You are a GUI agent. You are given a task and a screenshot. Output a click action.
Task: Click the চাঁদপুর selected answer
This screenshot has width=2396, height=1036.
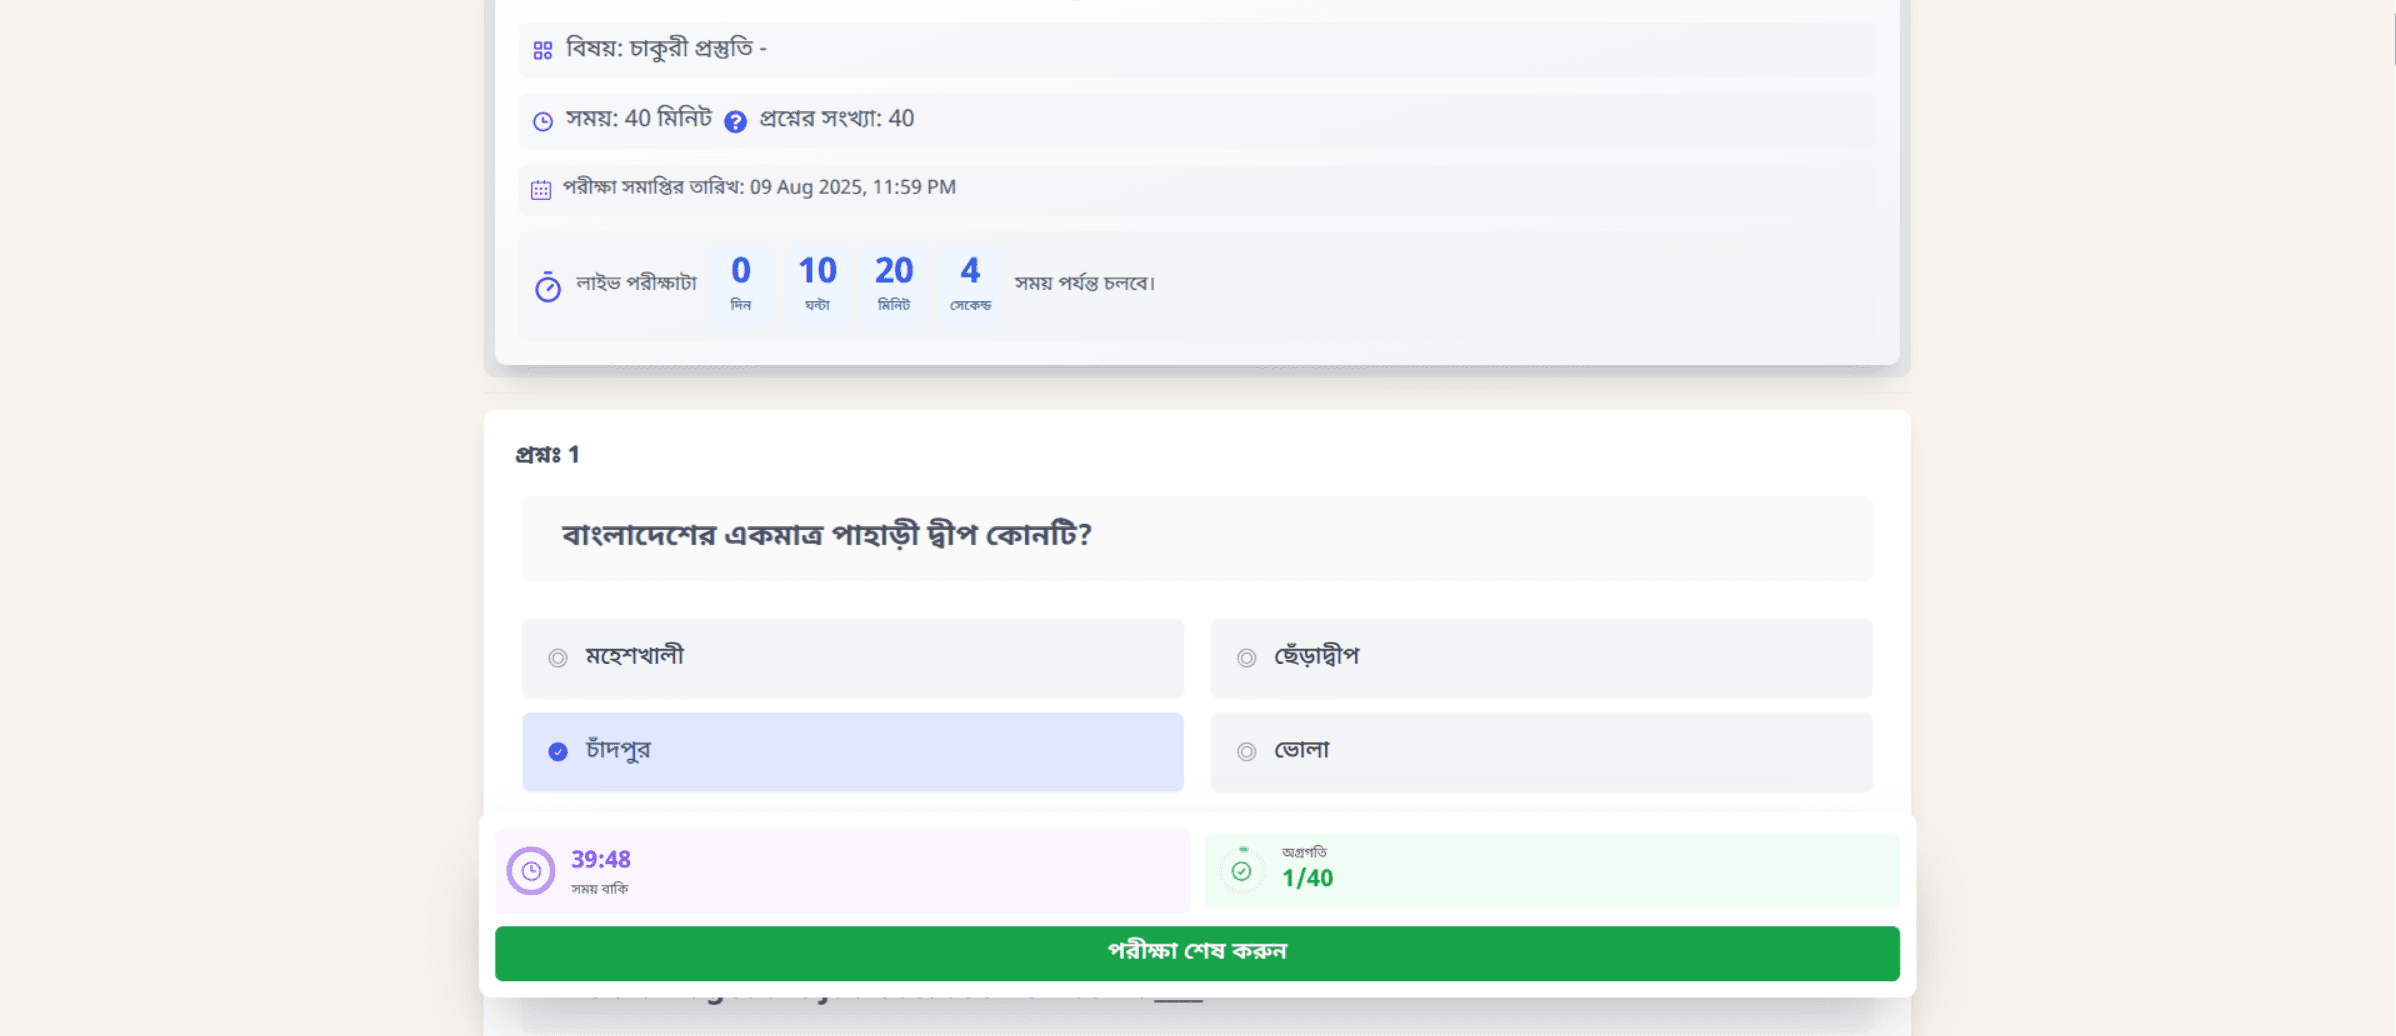coord(851,751)
